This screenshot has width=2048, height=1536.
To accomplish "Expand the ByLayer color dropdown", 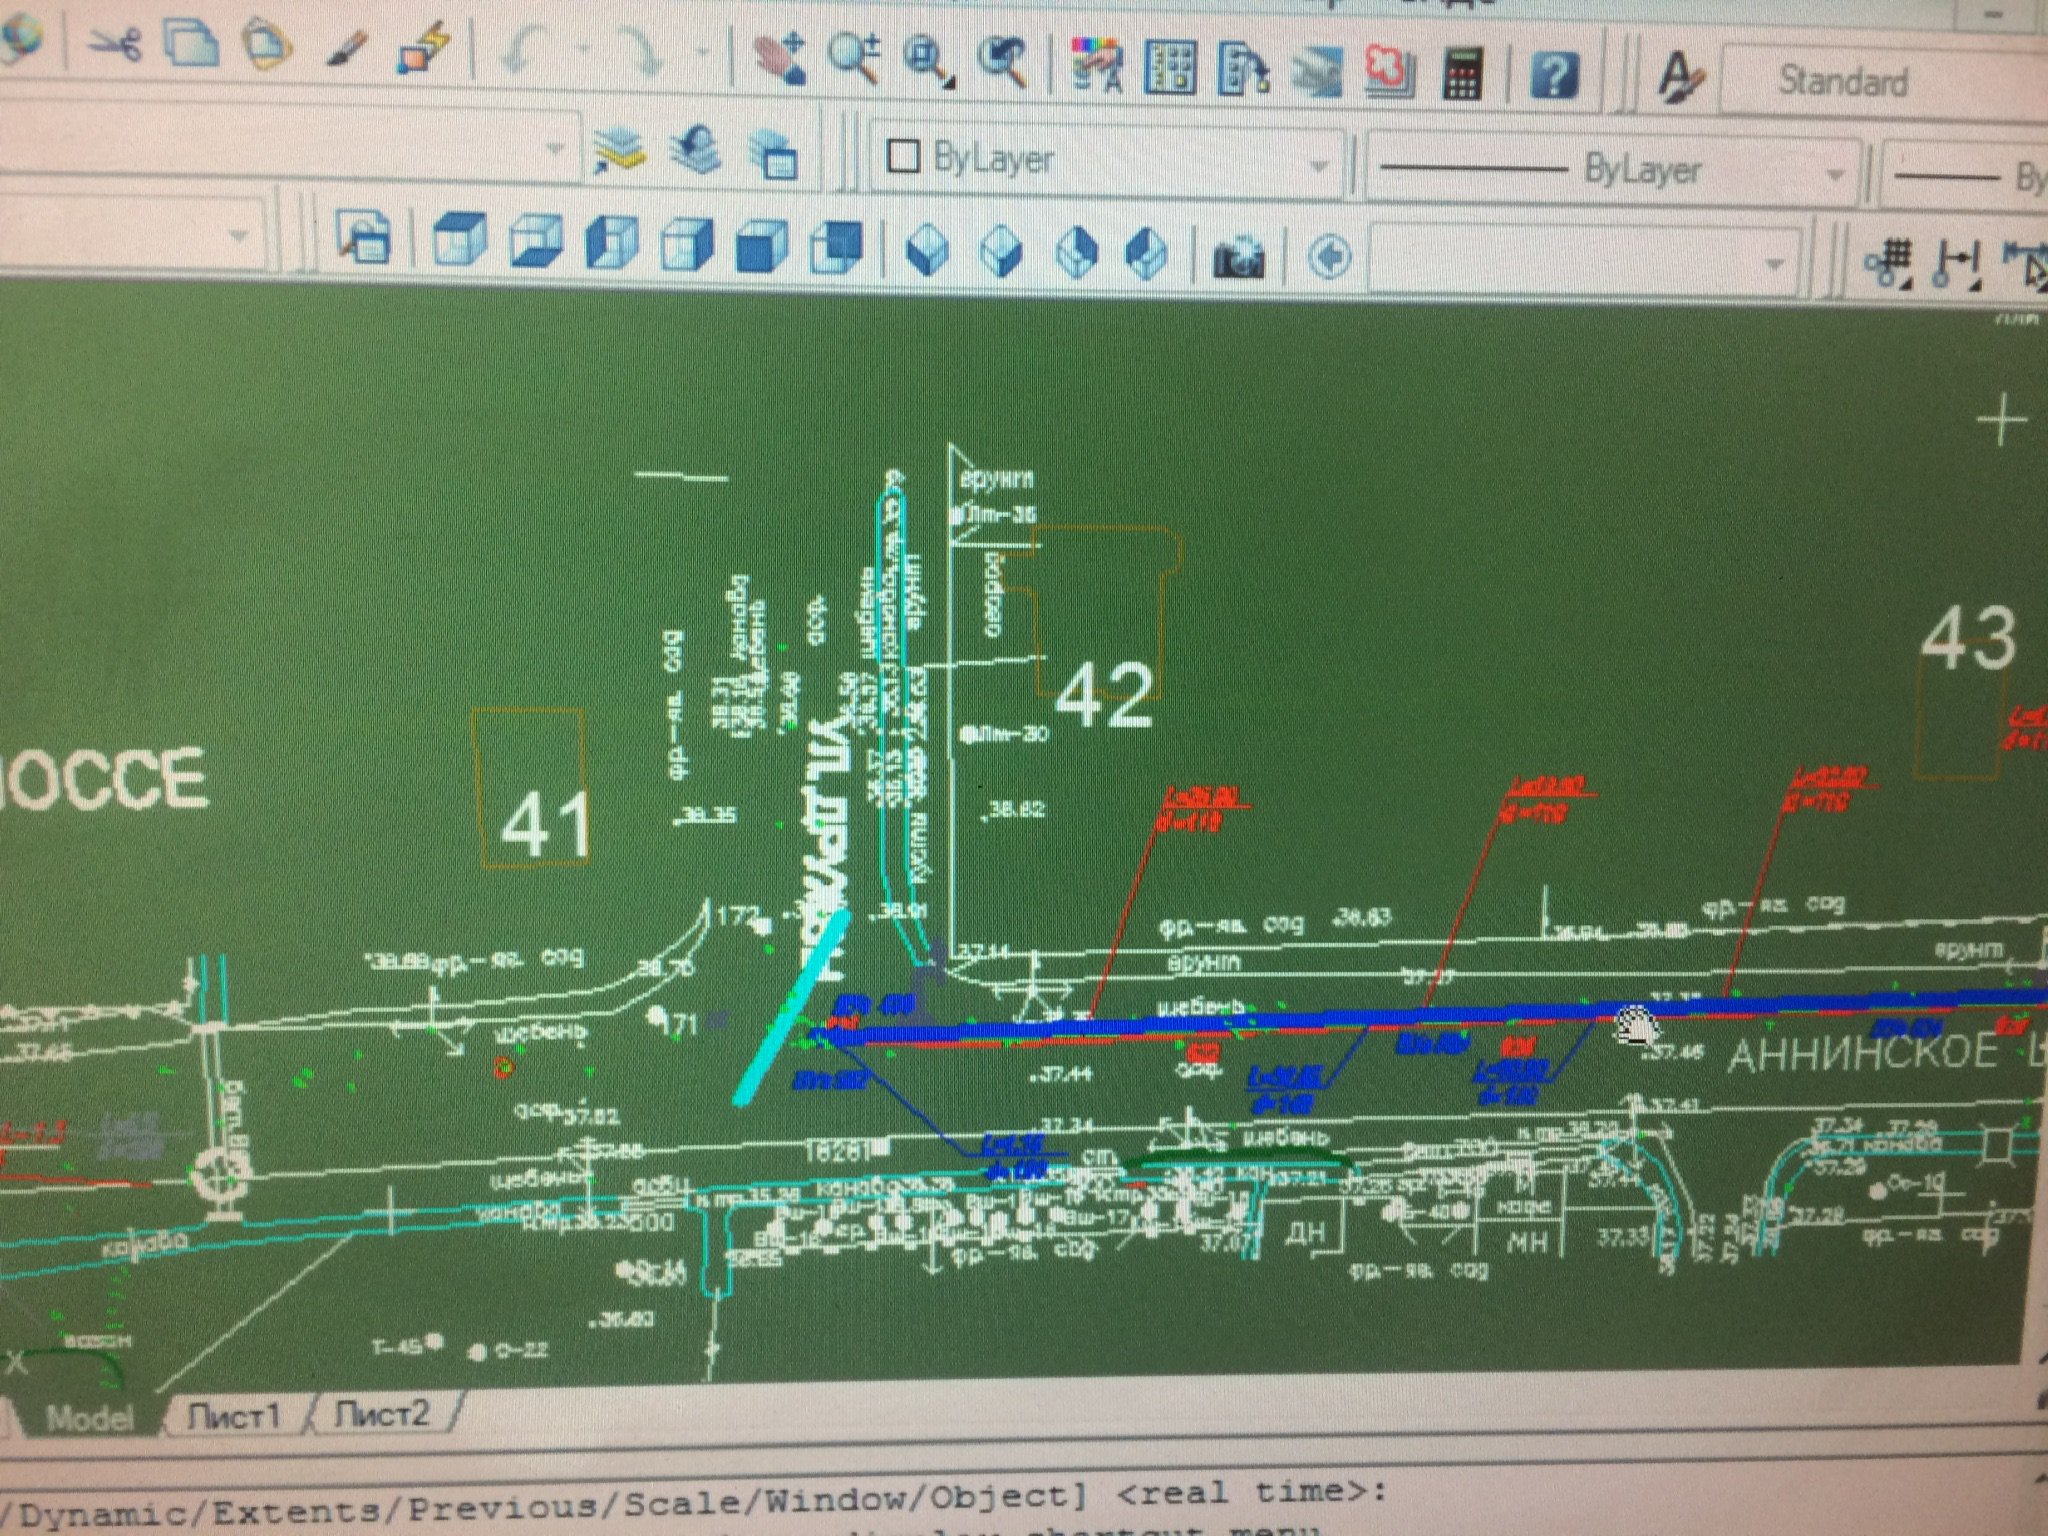I will point(1319,166).
